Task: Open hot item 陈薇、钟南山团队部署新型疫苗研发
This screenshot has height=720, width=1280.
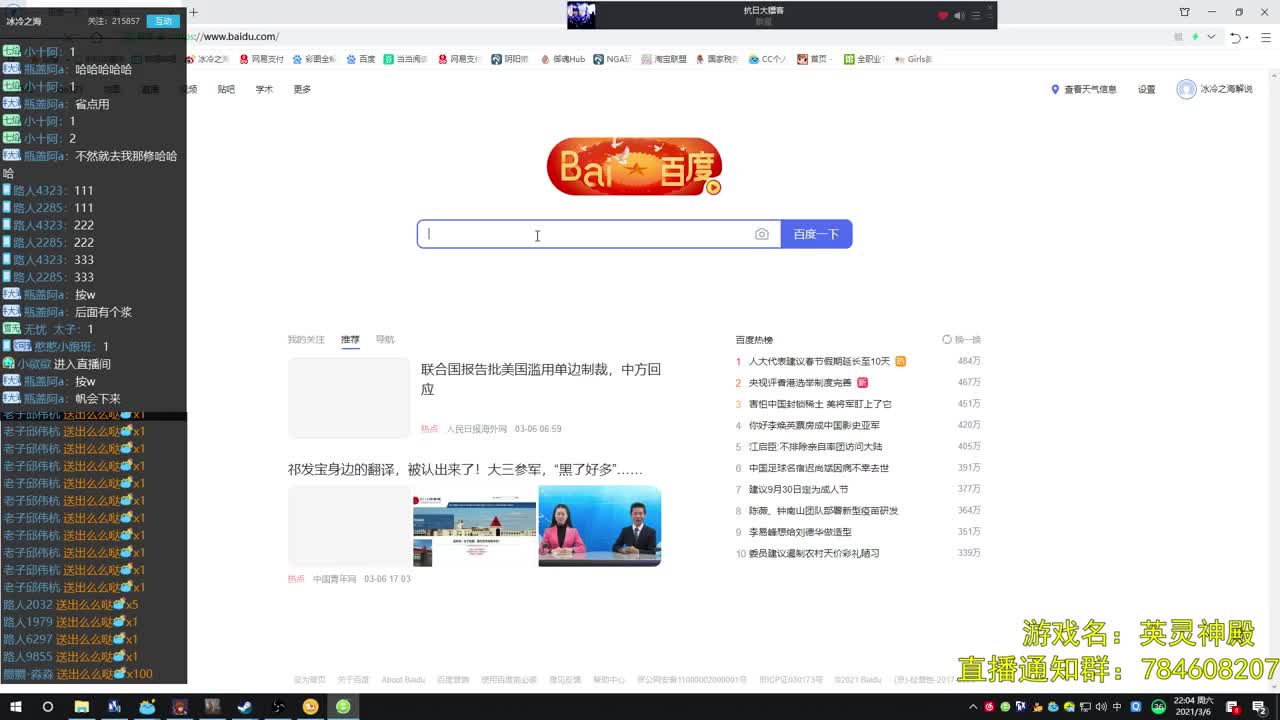Action: [823, 511]
